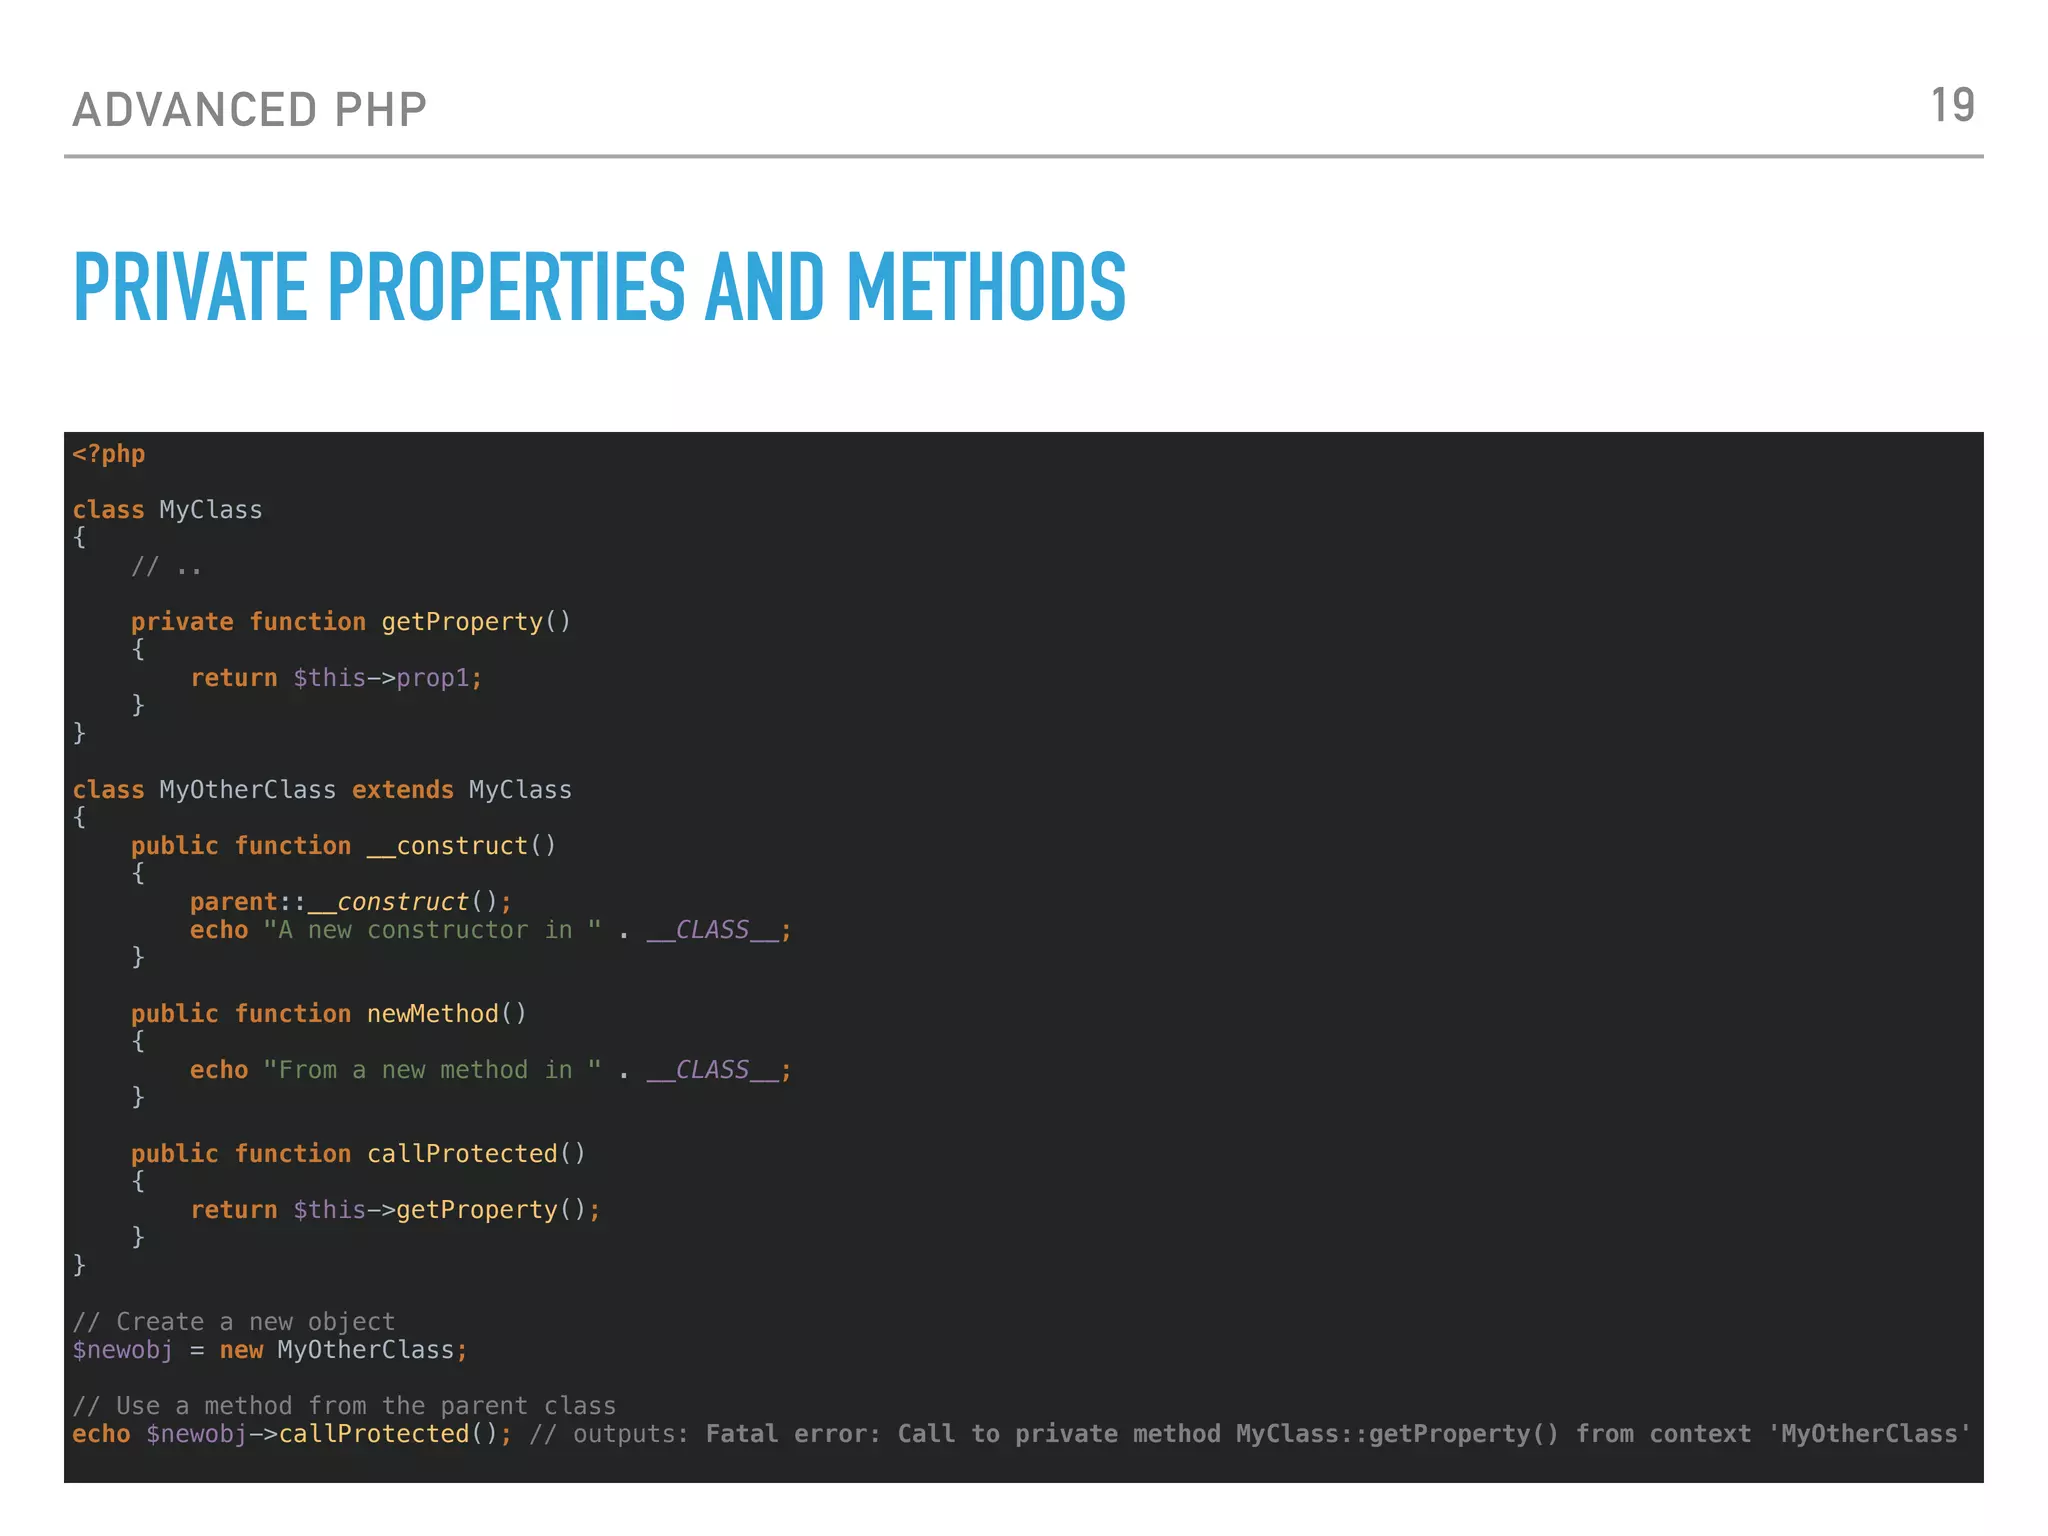Screen dimensions: 2048x1536
Task: Click the 'A new constructor in' echo line
Action: click(491, 930)
